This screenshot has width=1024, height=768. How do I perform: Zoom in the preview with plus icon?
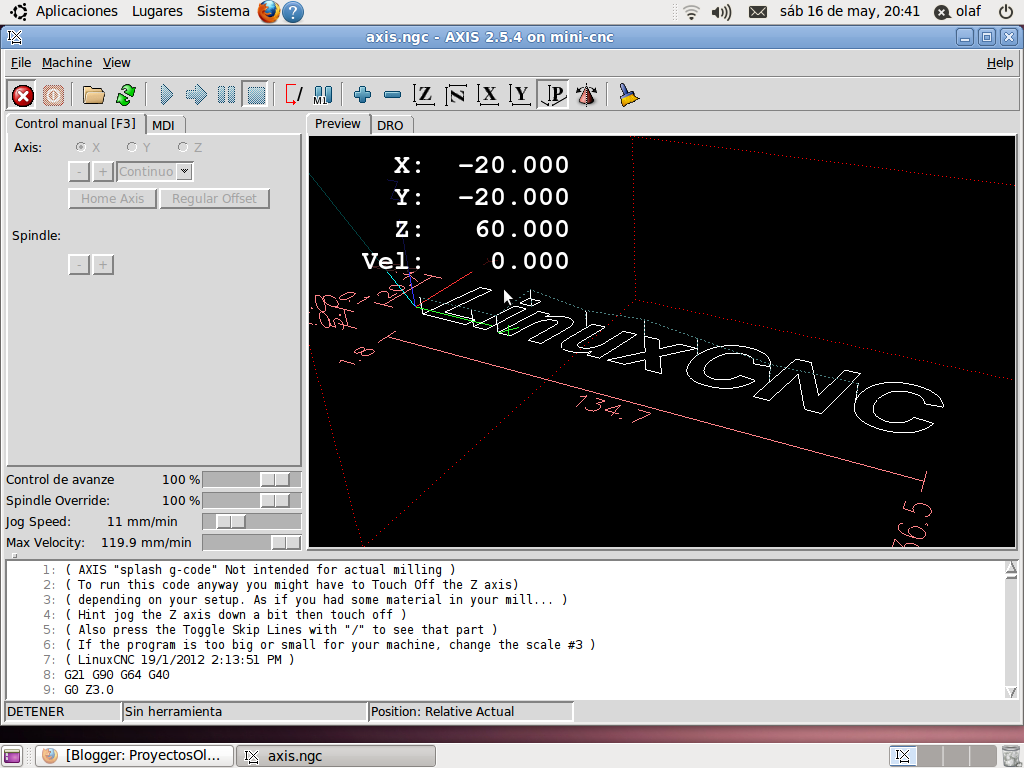coord(362,95)
